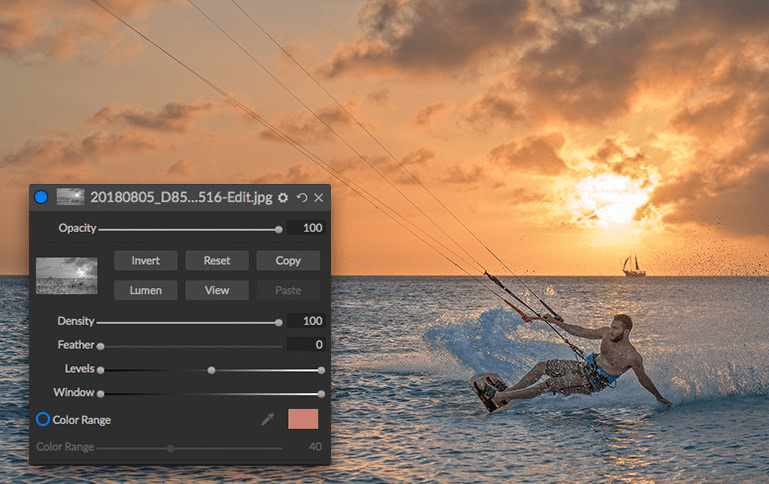This screenshot has height=484, width=769.
Task: Click the View mask button
Action: pyautogui.click(x=217, y=290)
